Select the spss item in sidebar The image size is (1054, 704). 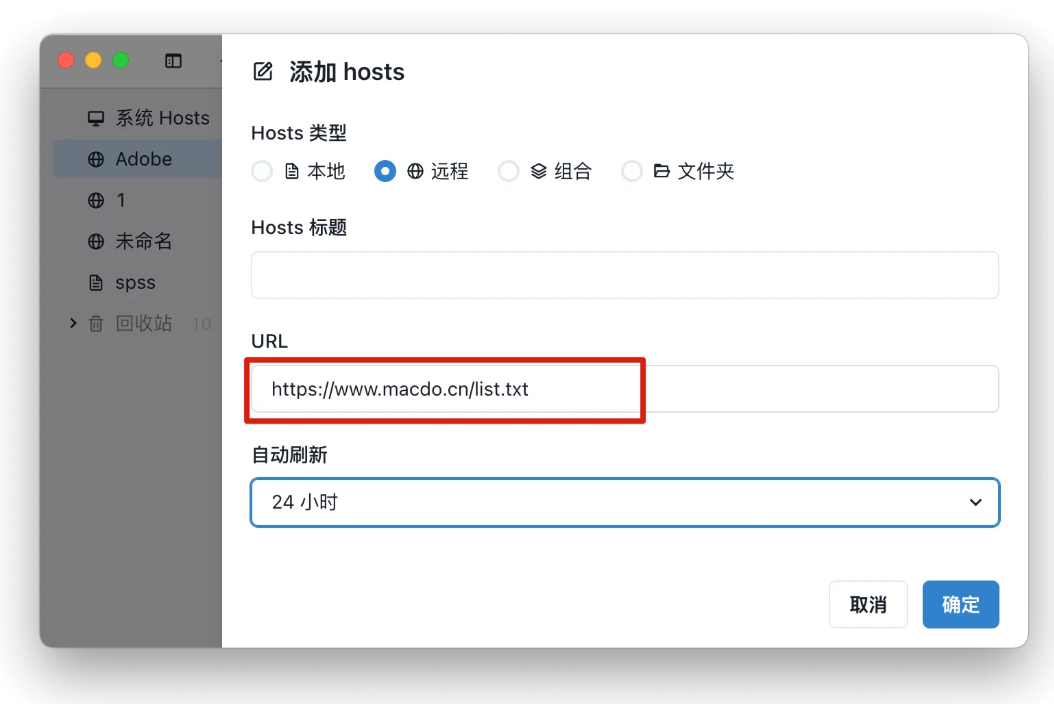pyautogui.click(x=135, y=283)
